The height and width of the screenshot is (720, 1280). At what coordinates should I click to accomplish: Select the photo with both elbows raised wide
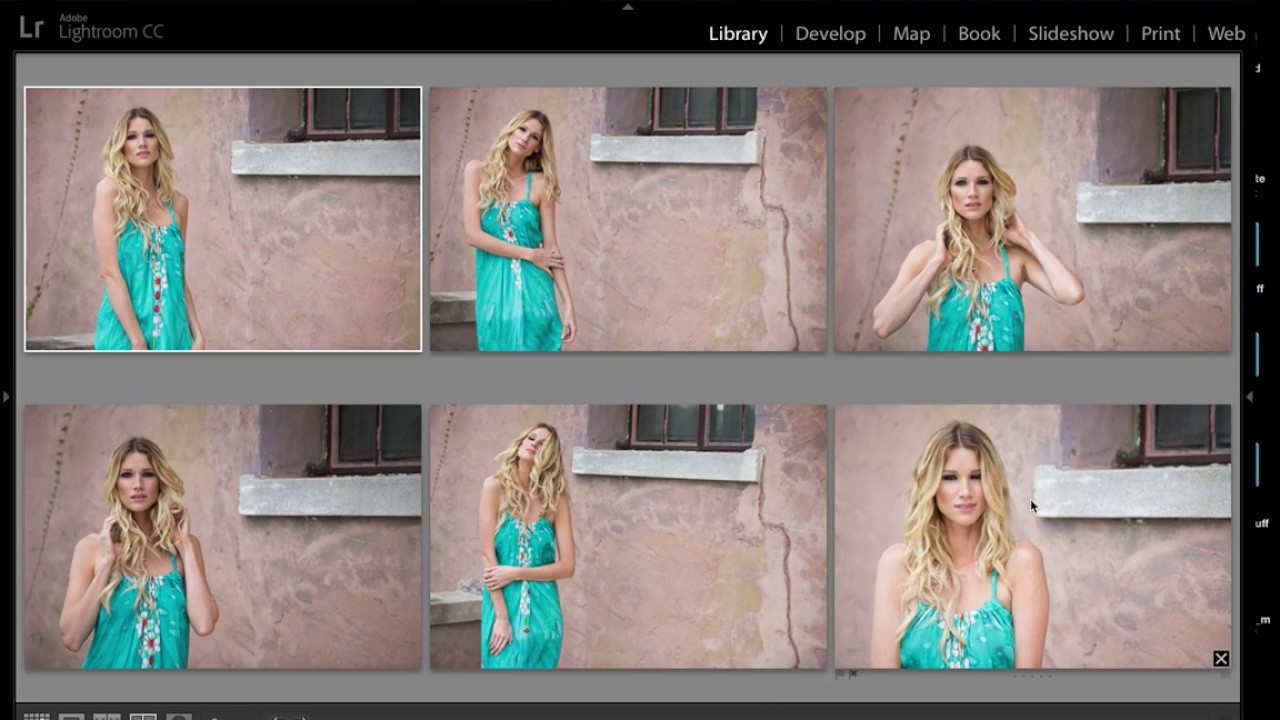coord(1033,219)
